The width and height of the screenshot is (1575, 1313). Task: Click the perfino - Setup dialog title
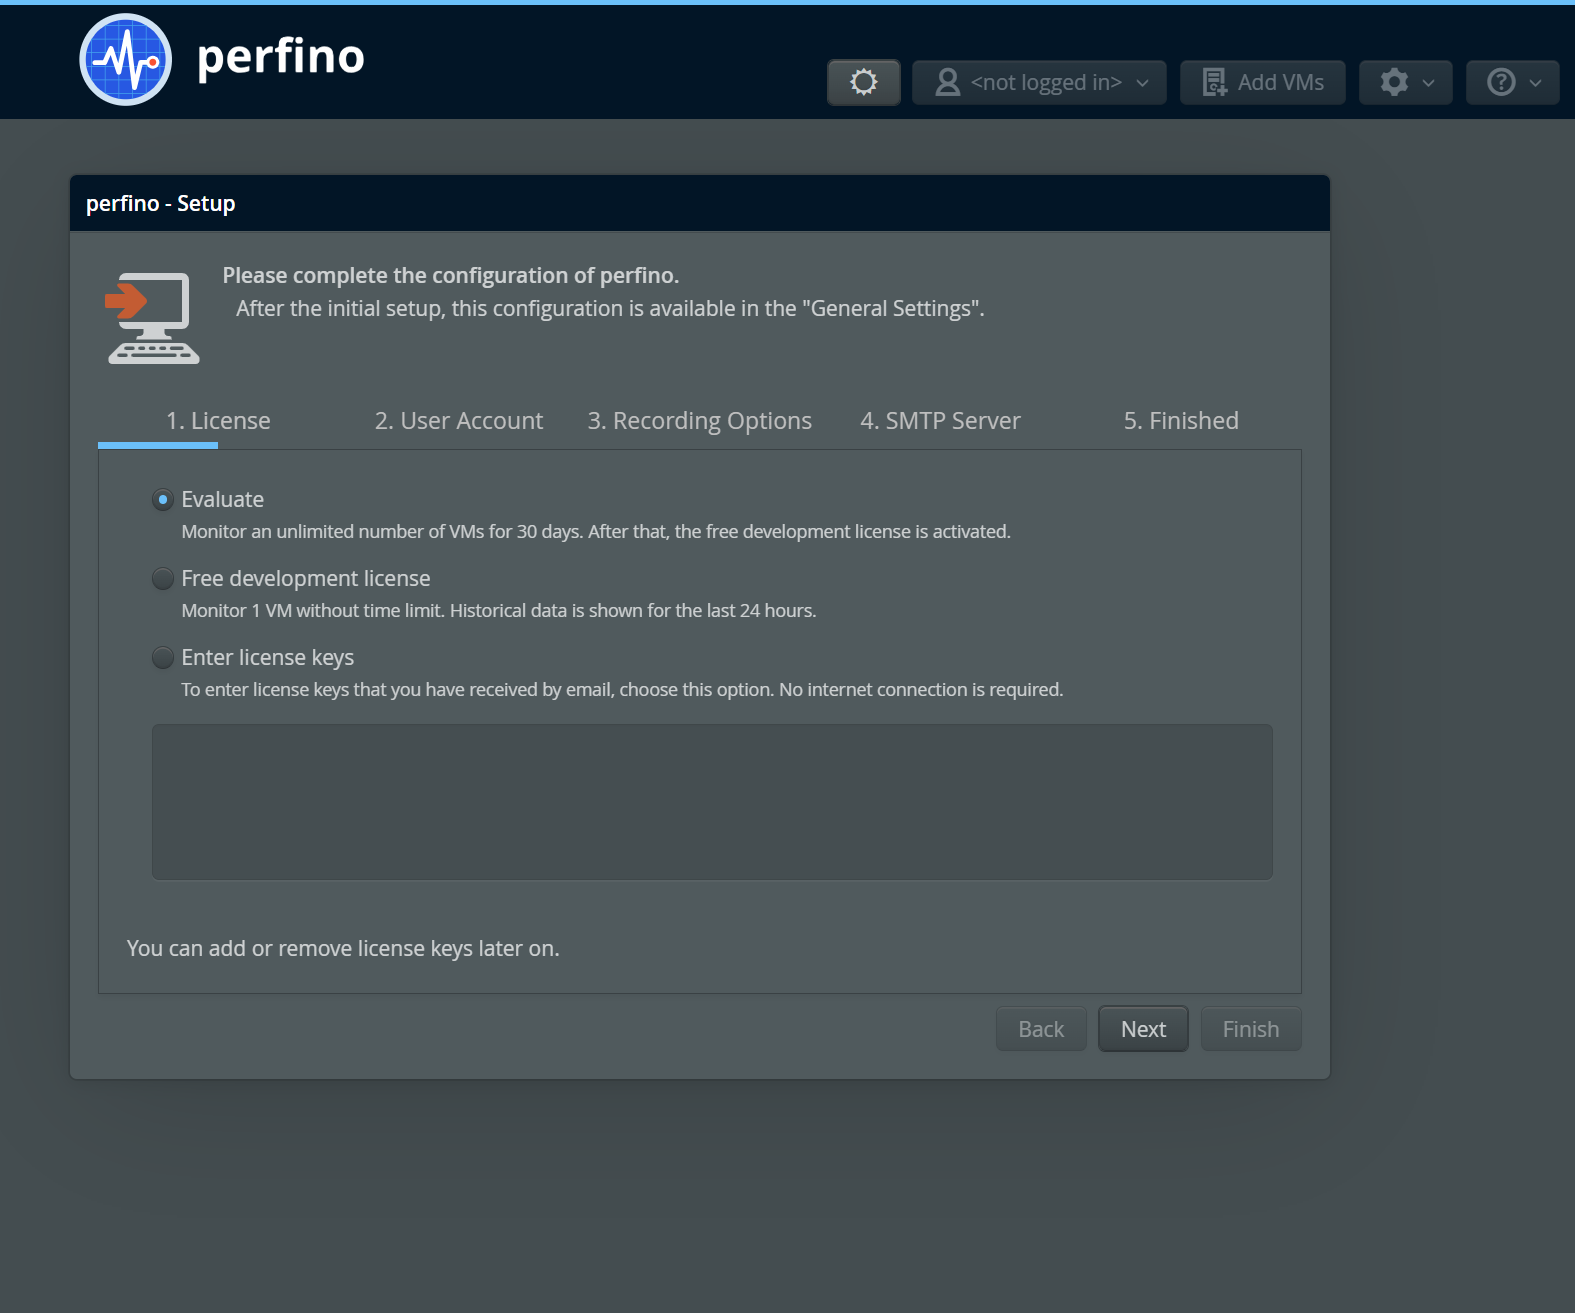(161, 203)
